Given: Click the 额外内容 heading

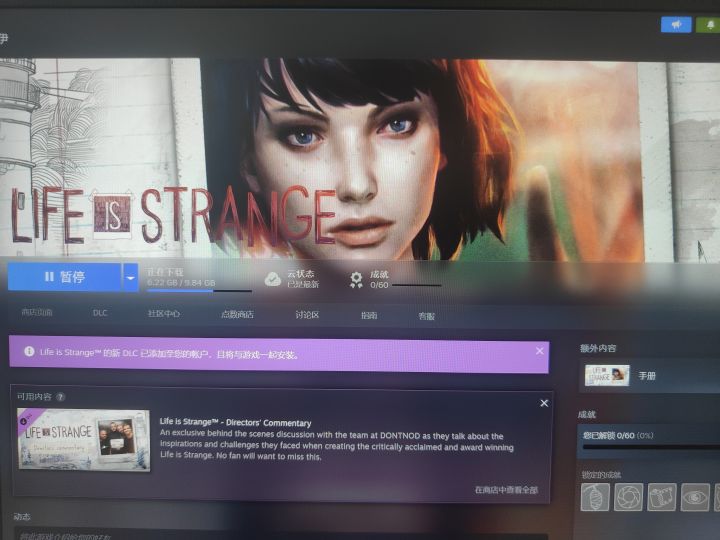Looking at the screenshot, I should coord(598,348).
